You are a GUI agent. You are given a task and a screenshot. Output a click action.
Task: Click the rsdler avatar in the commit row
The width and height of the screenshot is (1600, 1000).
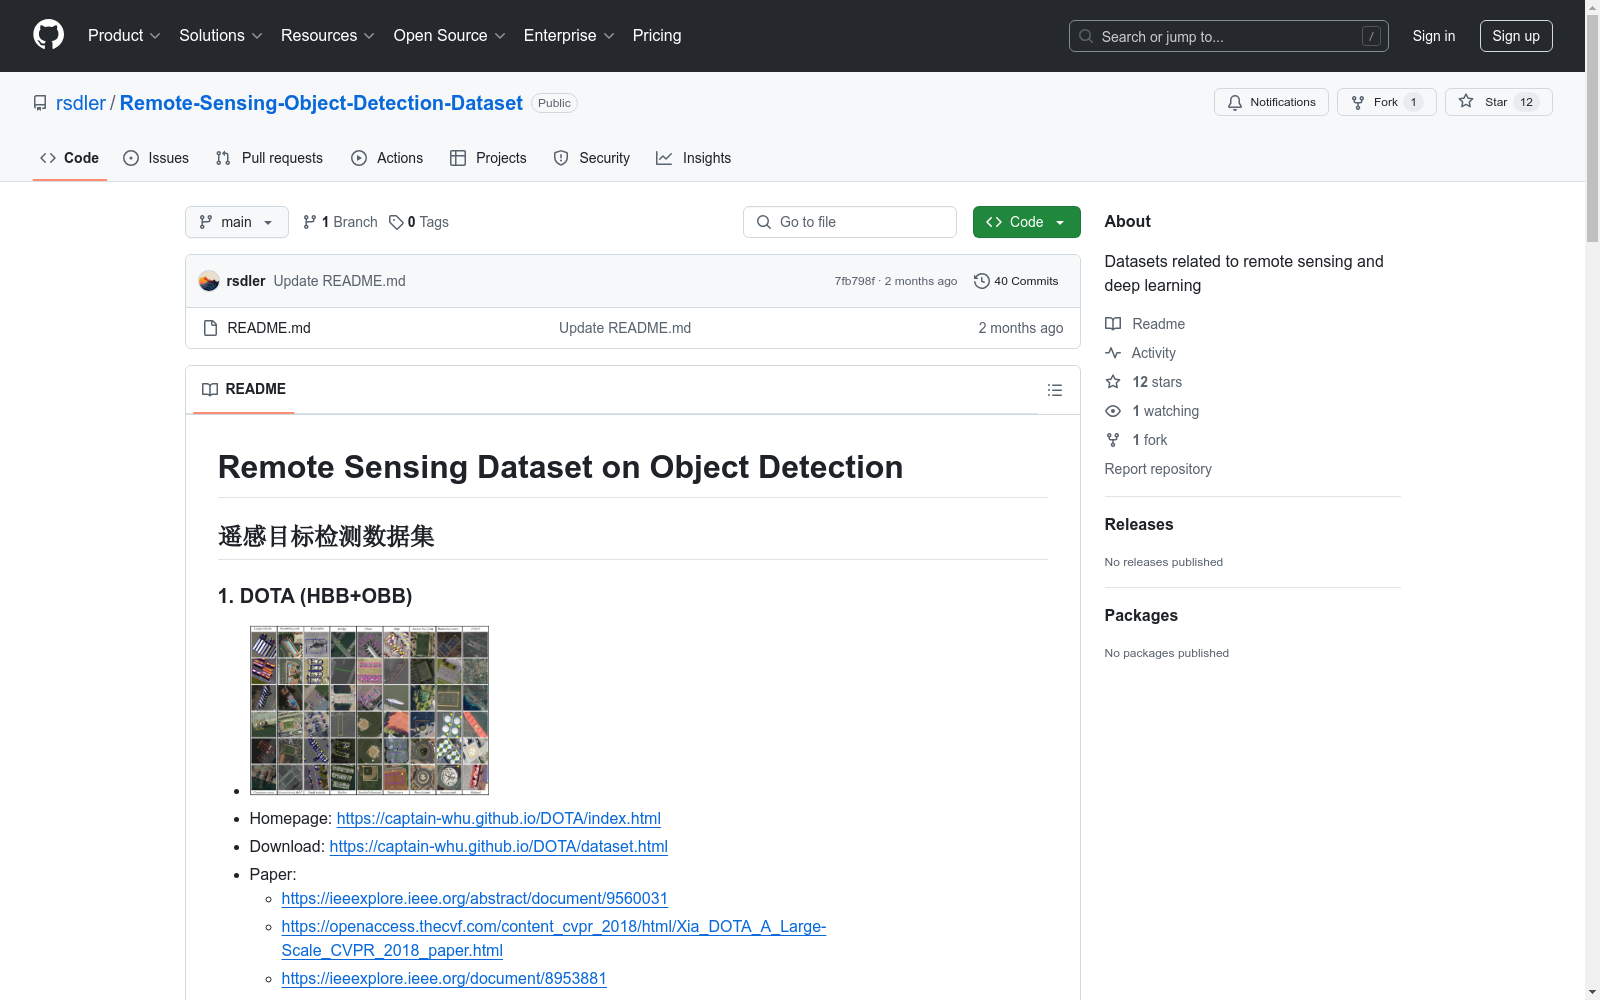point(209,281)
